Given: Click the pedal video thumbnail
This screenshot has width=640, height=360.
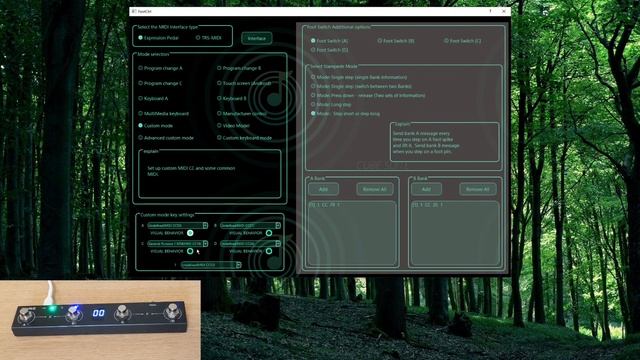Looking at the screenshot, I should (x=100, y=320).
